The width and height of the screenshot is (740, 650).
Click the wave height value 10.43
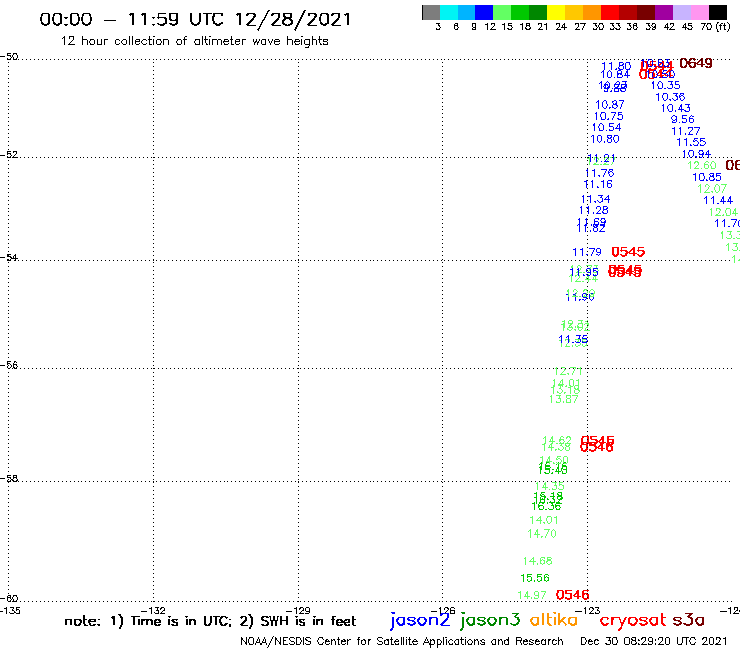675,108
